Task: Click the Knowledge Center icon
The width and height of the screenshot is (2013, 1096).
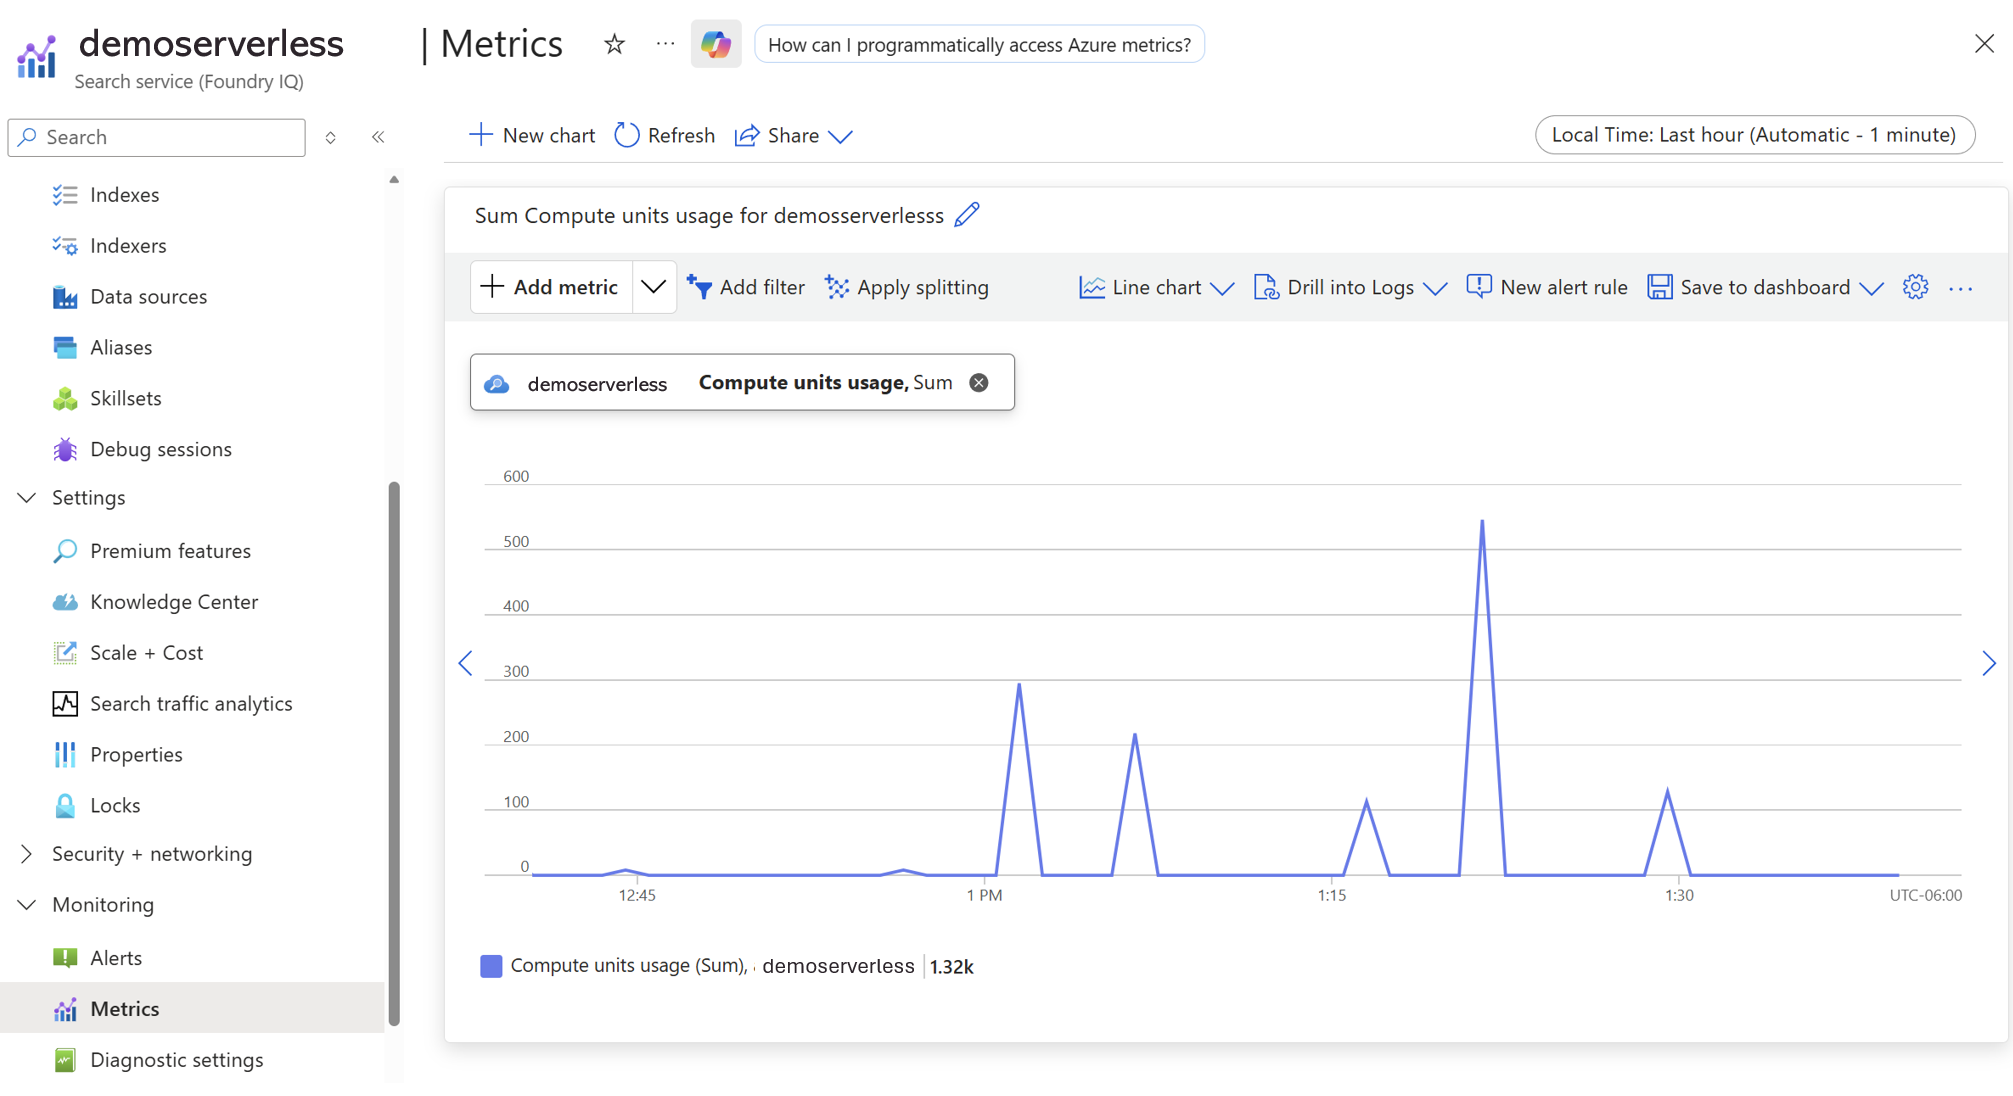Action: 65,602
